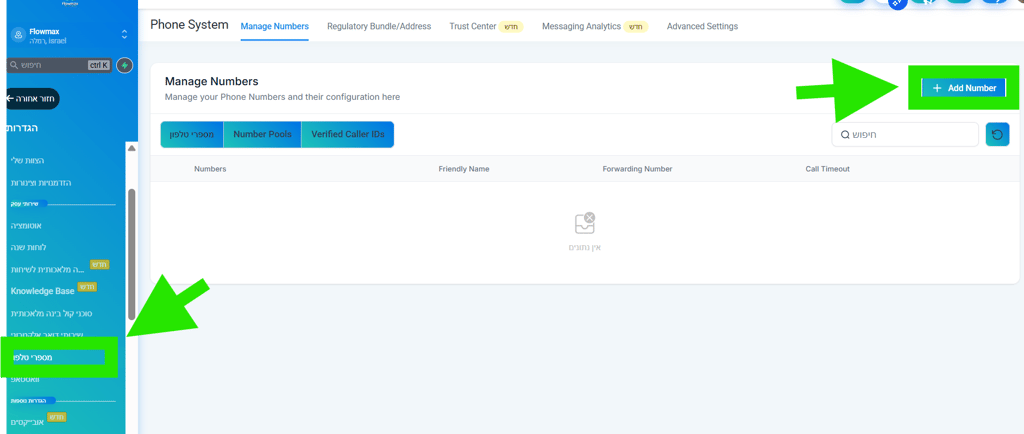Open Knowledge Base in the sidebar

[x=42, y=291]
